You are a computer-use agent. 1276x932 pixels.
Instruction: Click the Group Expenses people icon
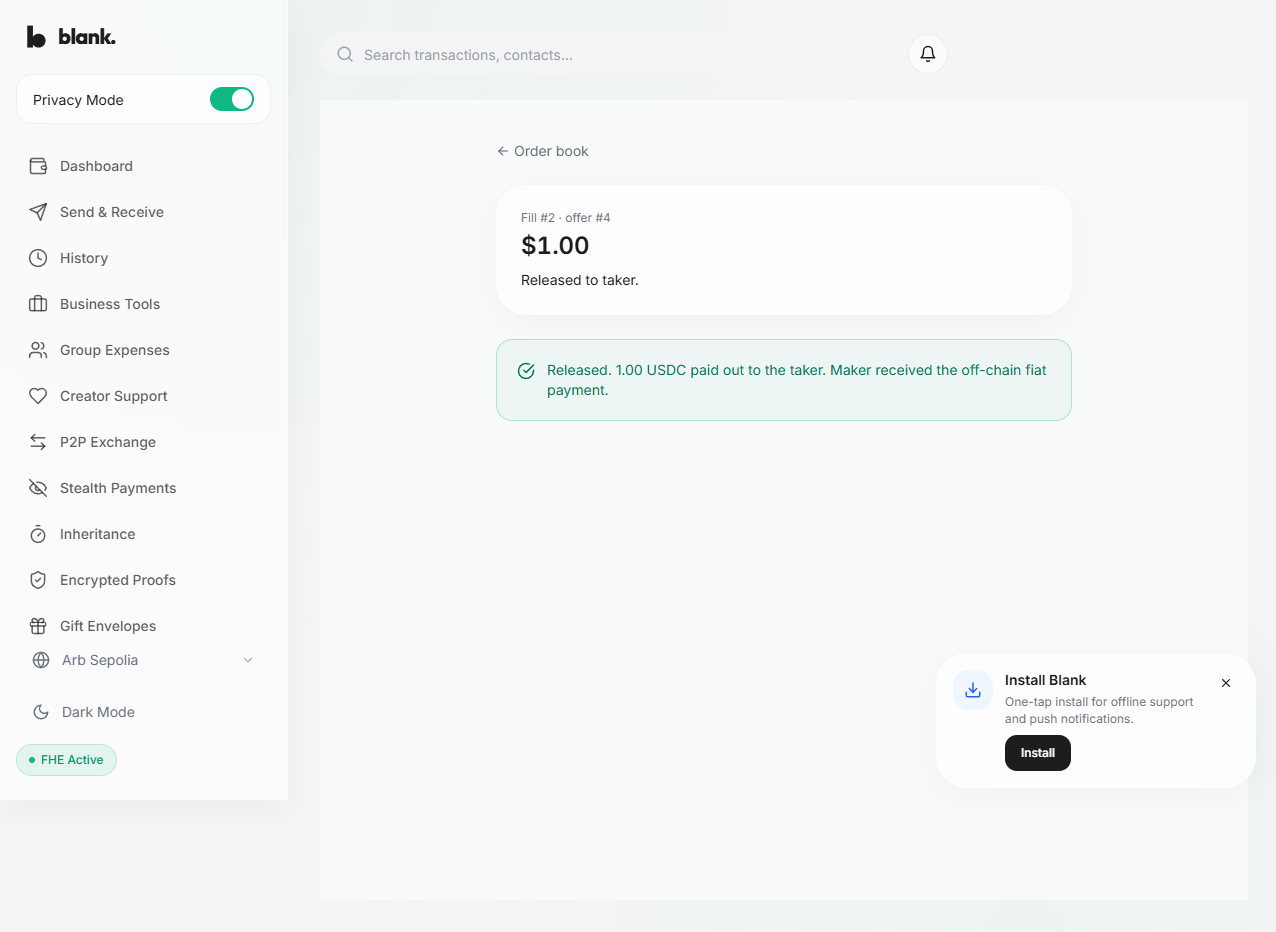tap(38, 350)
